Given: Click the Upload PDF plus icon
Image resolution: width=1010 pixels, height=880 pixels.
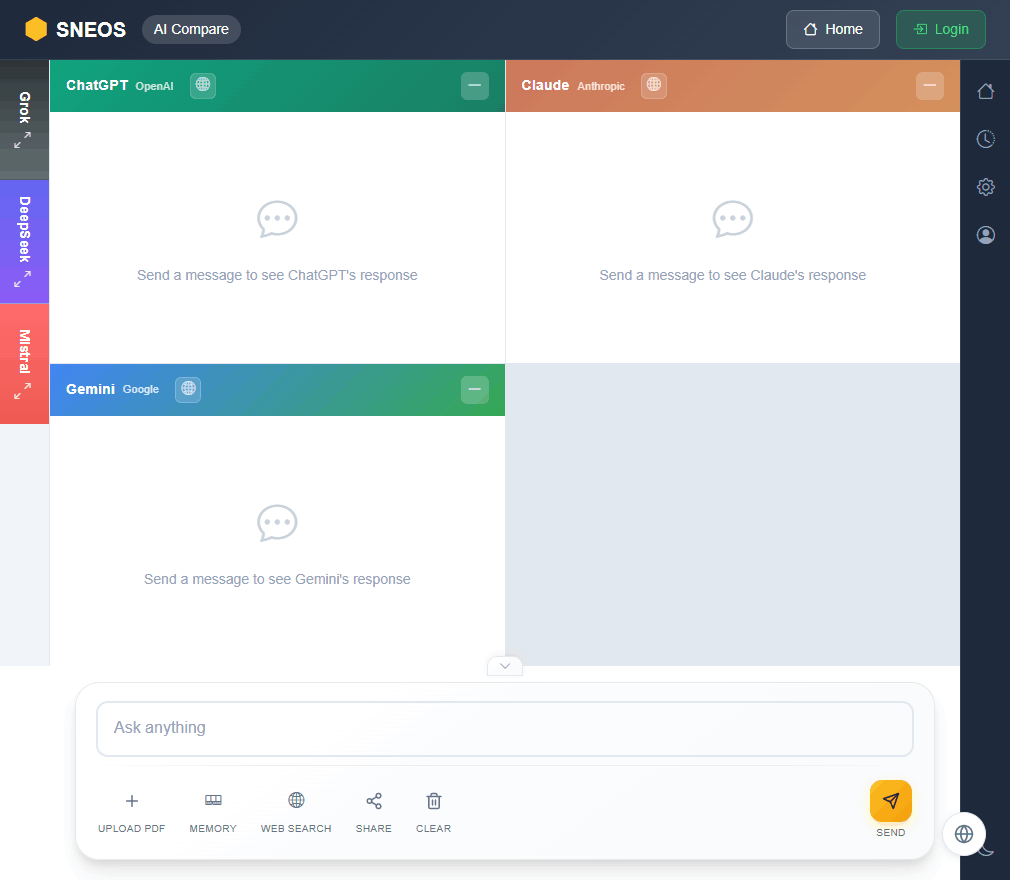Looking at the screenshot, I should (x=131, y=801).
